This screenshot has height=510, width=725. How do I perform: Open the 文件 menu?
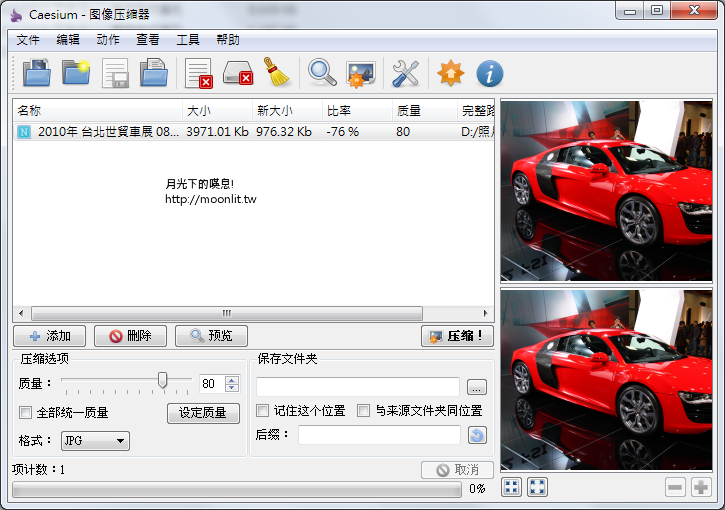[x=28, y=40]
